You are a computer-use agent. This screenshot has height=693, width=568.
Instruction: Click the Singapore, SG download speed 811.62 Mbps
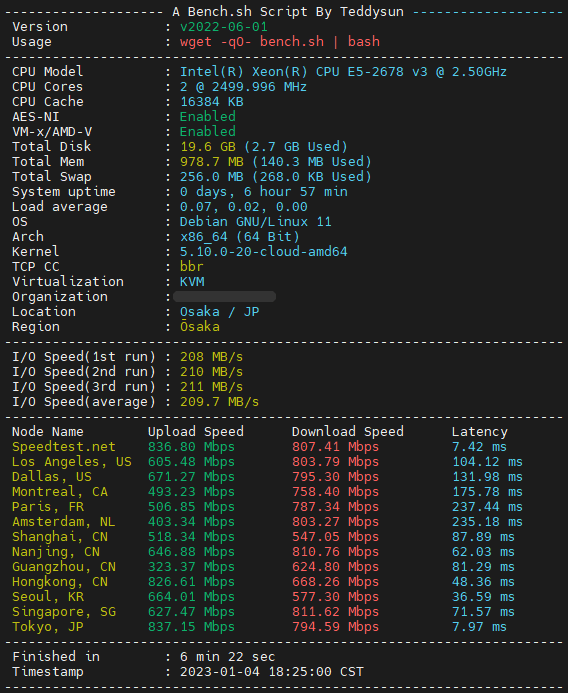pos(335,612)
